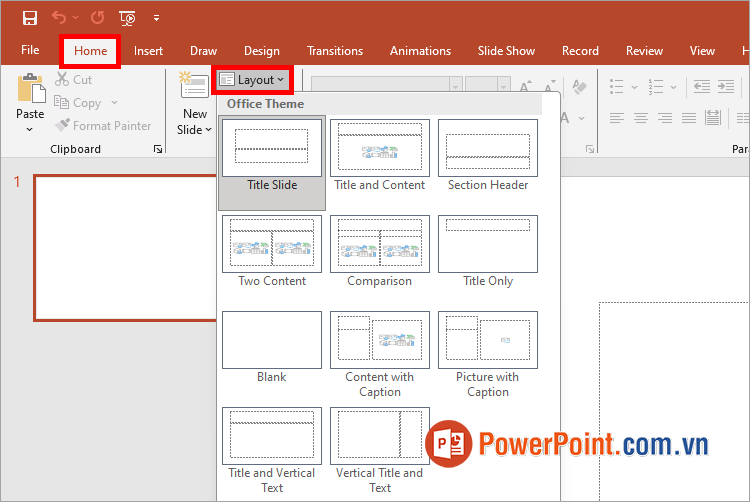Click the Copy button

[77, 102]
